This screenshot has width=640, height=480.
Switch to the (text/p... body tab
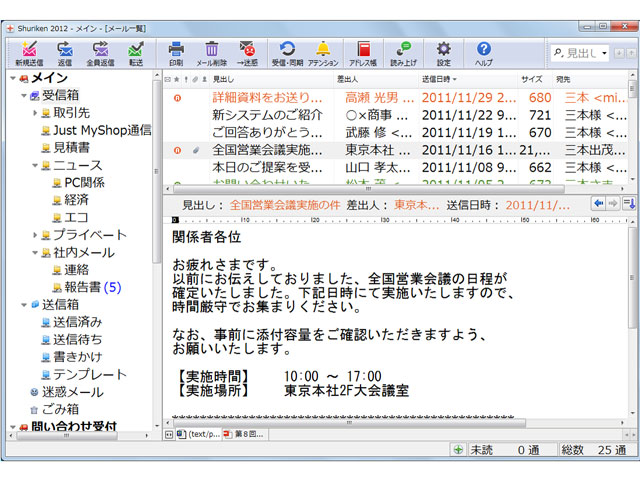[x=199, y=435]
